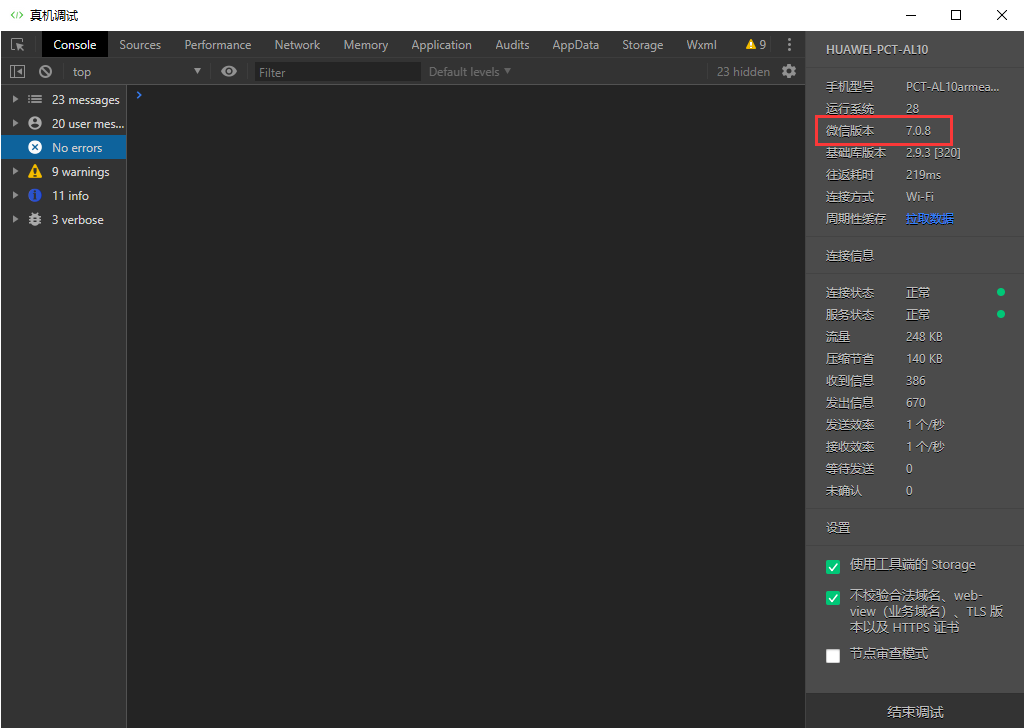Select the No errors sidebar row
1024x728 pixels.
(x=64, y=148)
